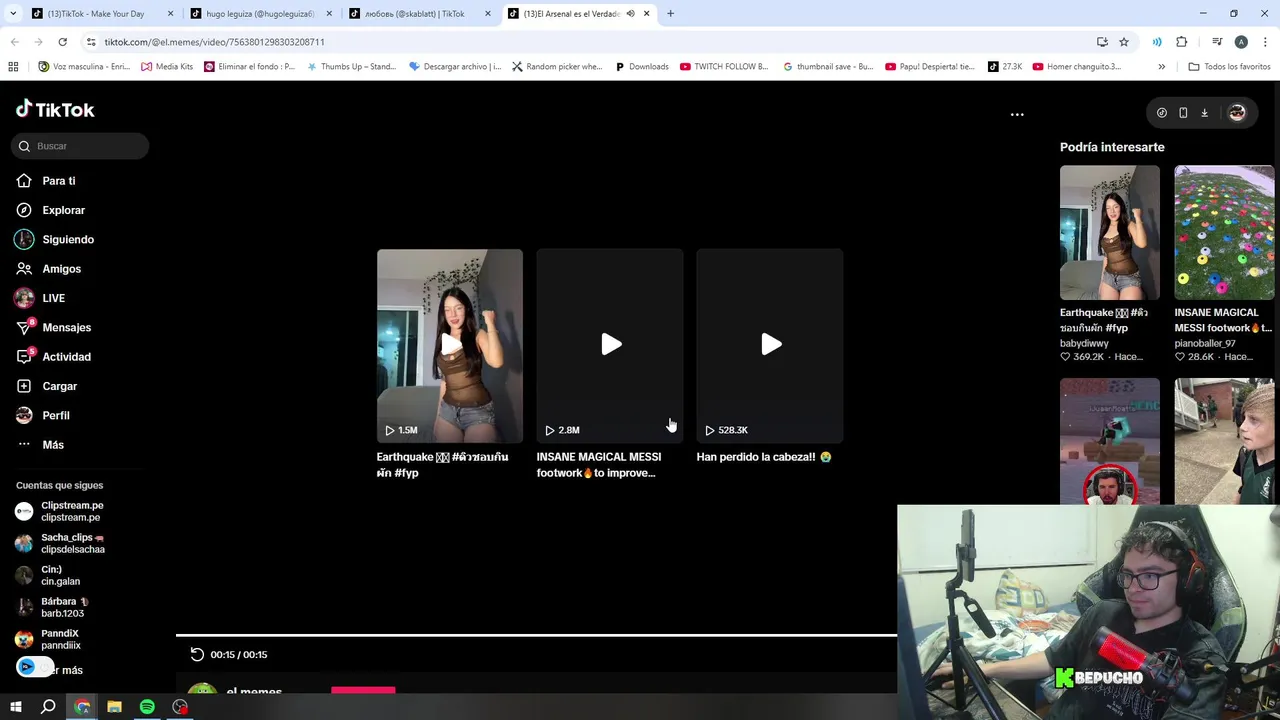This screenshot has height=720, width=1280.
Task: Click the phone app icon in top pill
Action: point(1183,113)
